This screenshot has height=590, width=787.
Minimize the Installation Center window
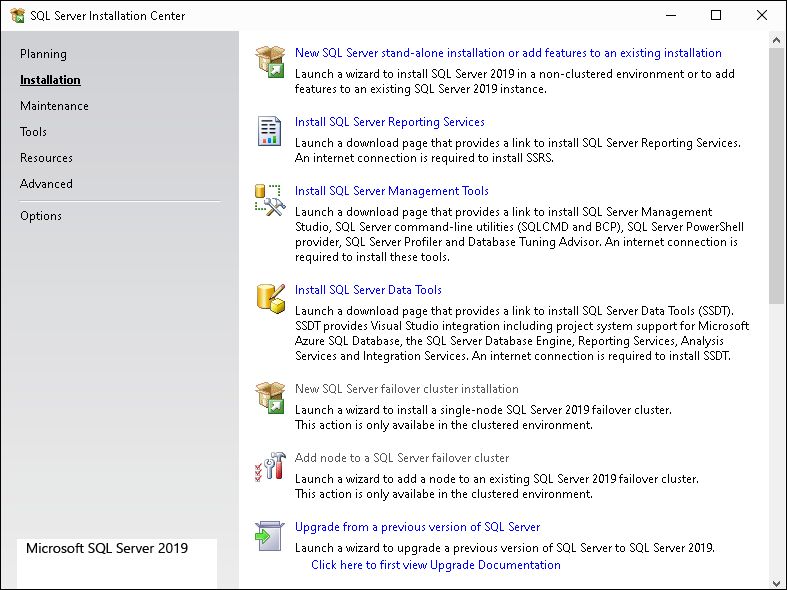coord(671,16)
